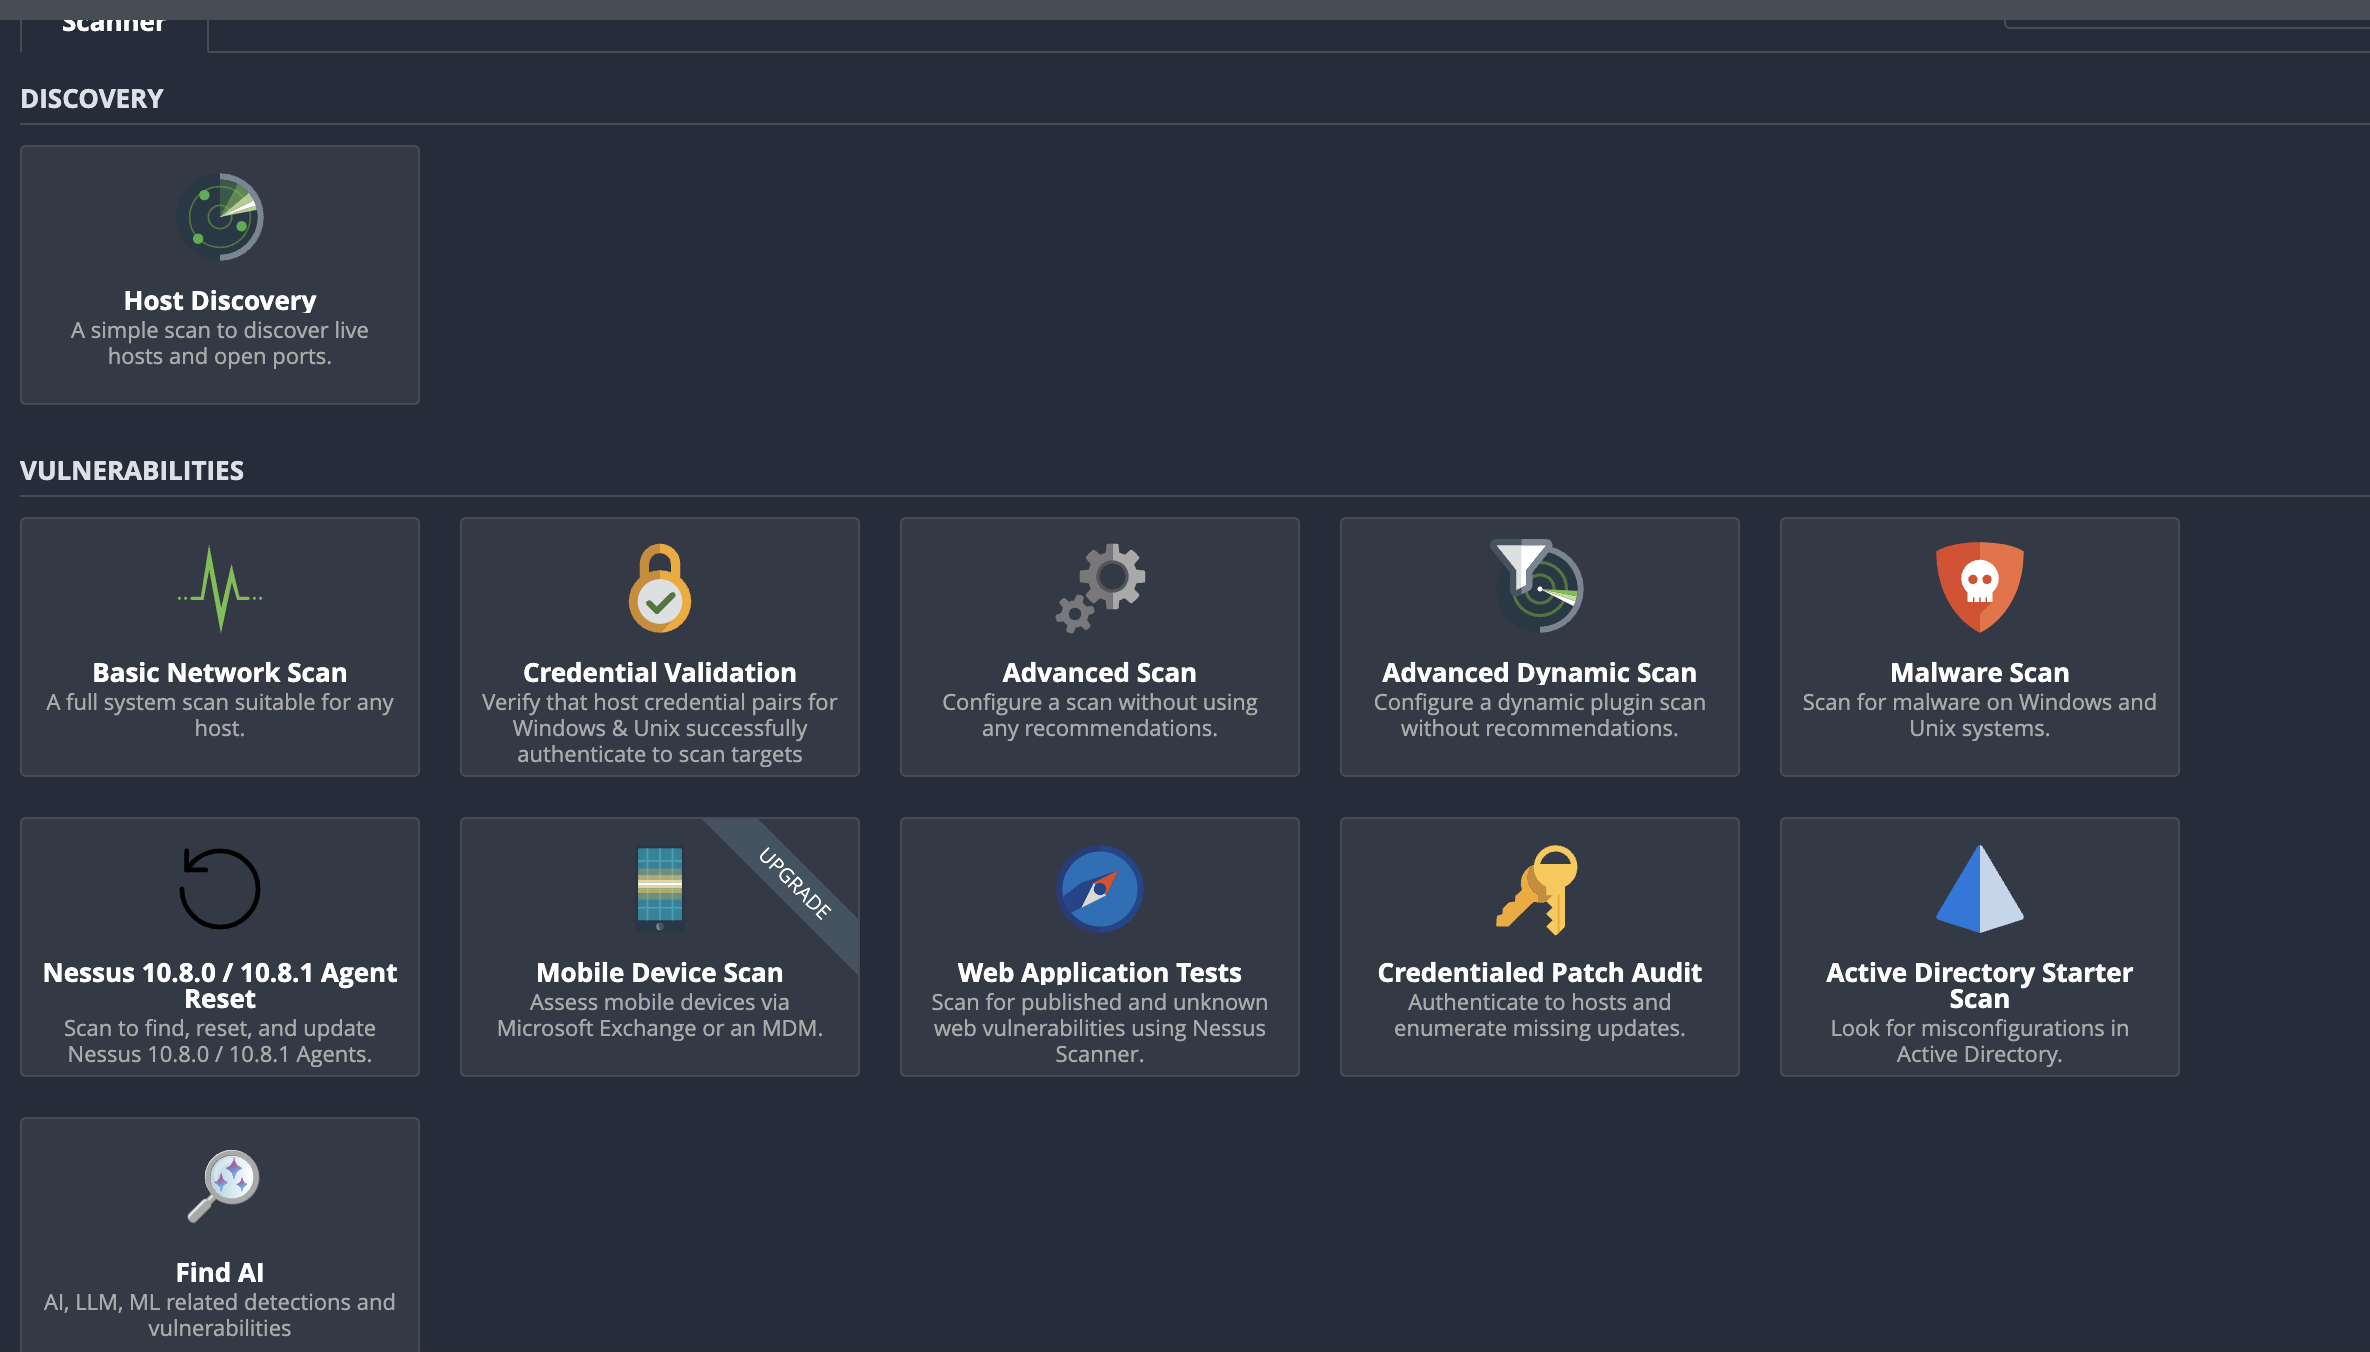The height and width of the screenshot is (1352, 2370).
Task: Click 'Authenticate to hosts and enumerate' description
Action: pyautogui.click(x=1540, y=1015)
